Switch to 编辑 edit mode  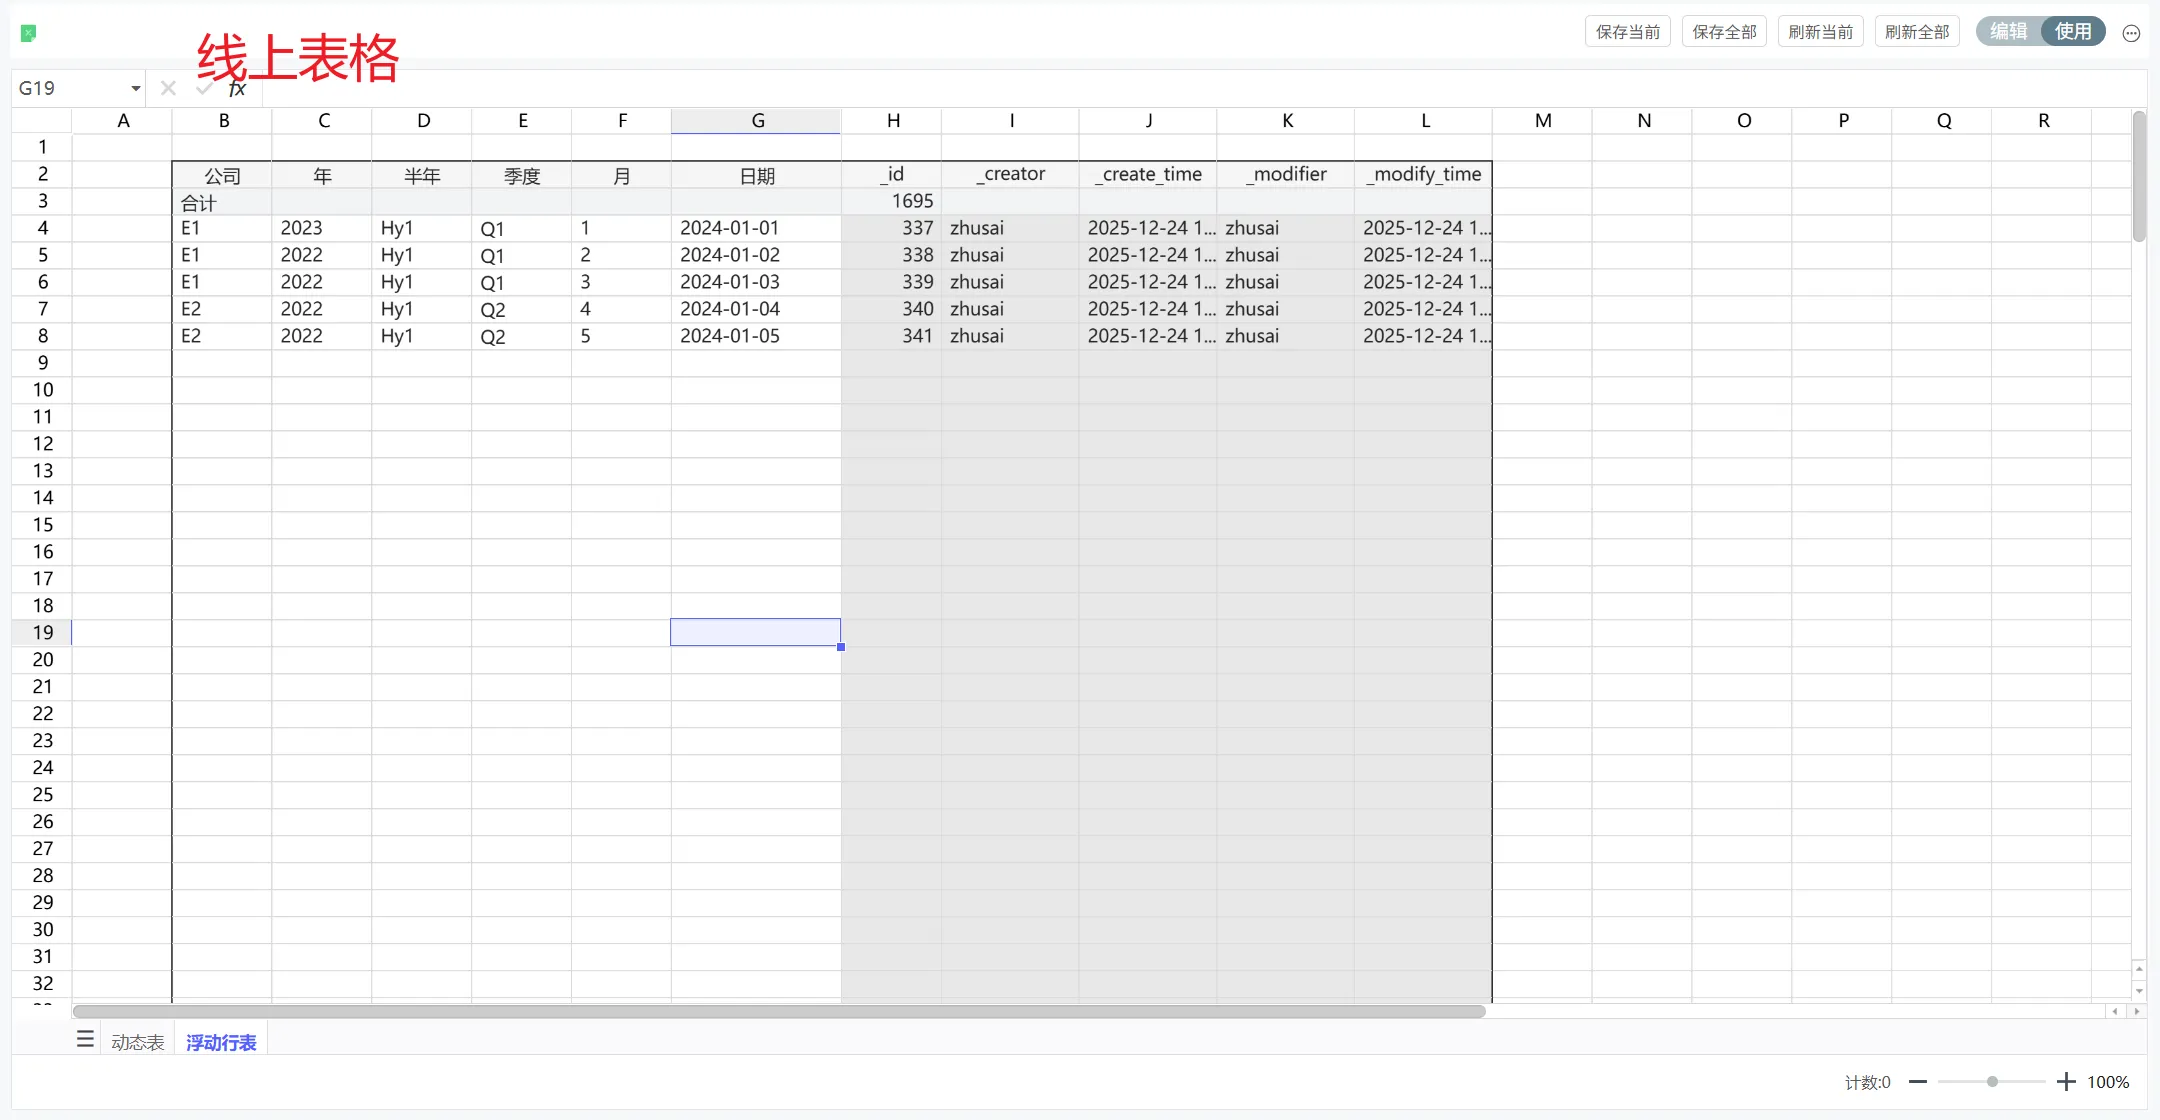coord(2008,32)
